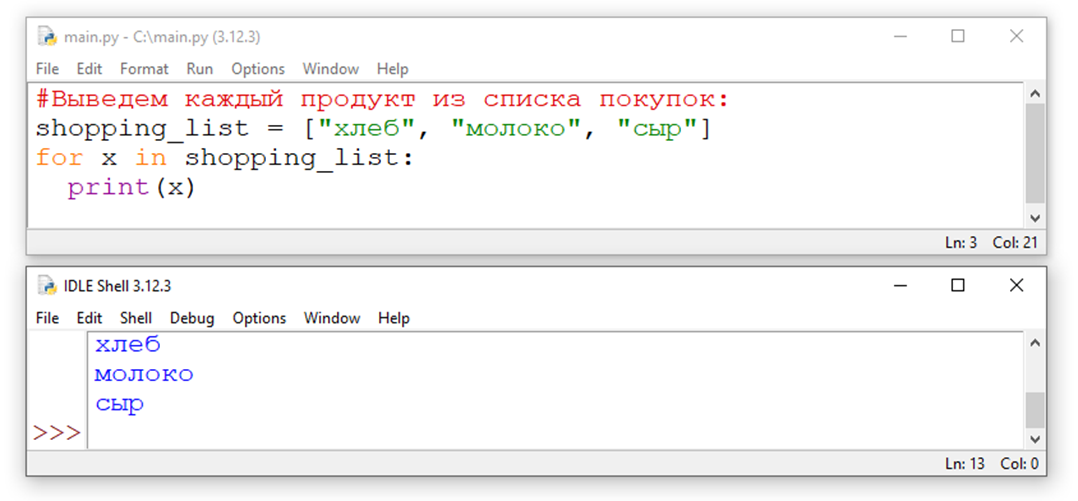Click Col: 21 in editor status bar
This screenshot has height=501, width=1078.
pos(1015,243)
